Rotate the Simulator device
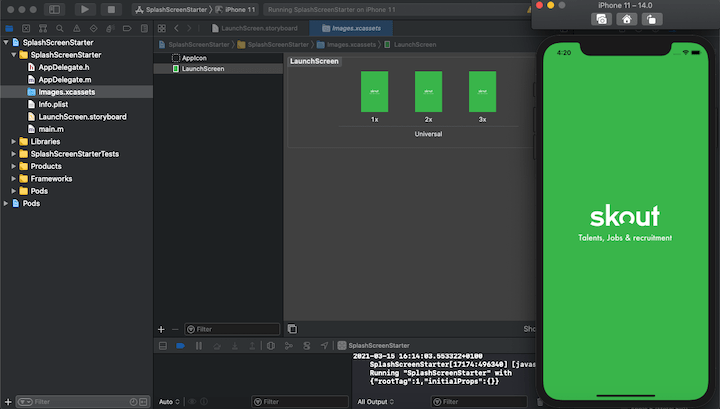The height and width of the screenshot is (409, 720). pyautogui.click(x=651, y=19)
